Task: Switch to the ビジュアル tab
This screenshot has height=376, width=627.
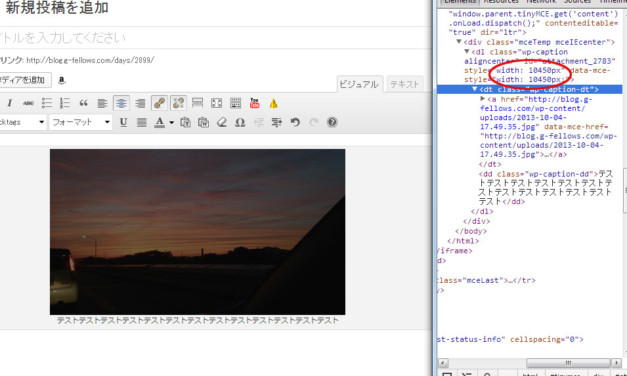Action: coord(359,84)
